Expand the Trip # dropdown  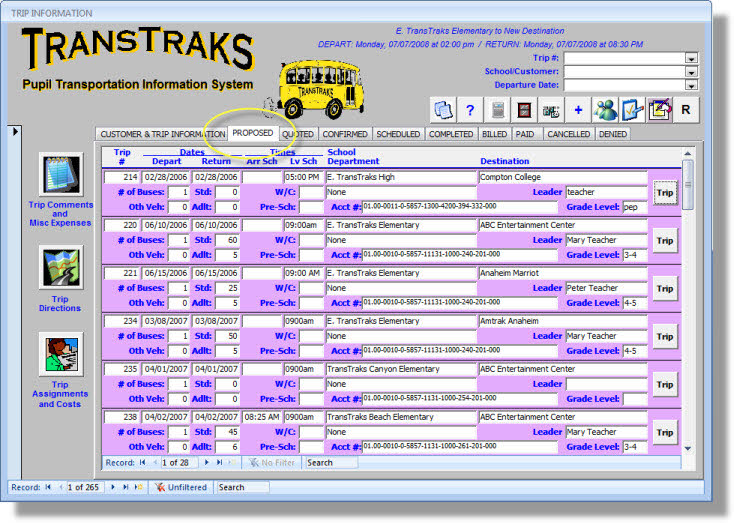(x=691, y=58)
